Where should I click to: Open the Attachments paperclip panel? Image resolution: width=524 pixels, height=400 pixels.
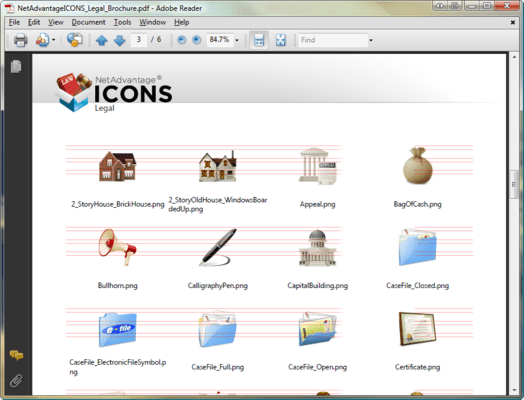(16, 380)
